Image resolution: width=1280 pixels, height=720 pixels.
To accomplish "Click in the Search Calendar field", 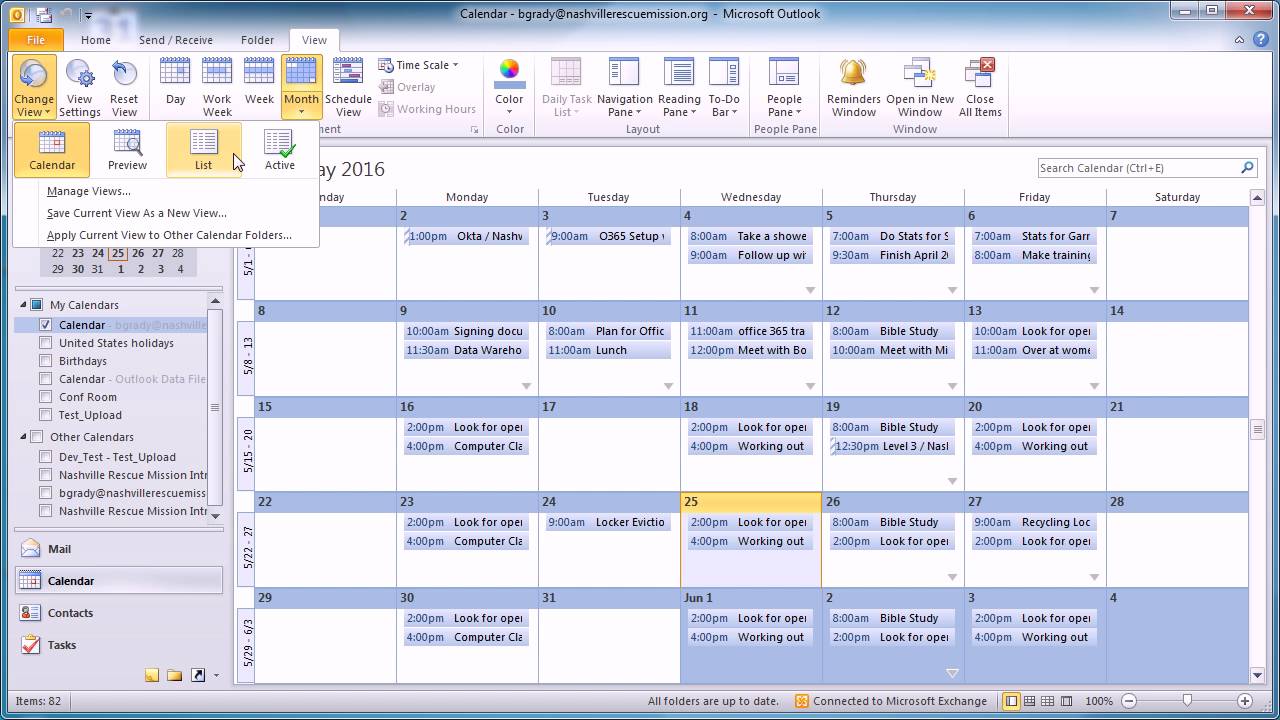I will (1138, 168).
